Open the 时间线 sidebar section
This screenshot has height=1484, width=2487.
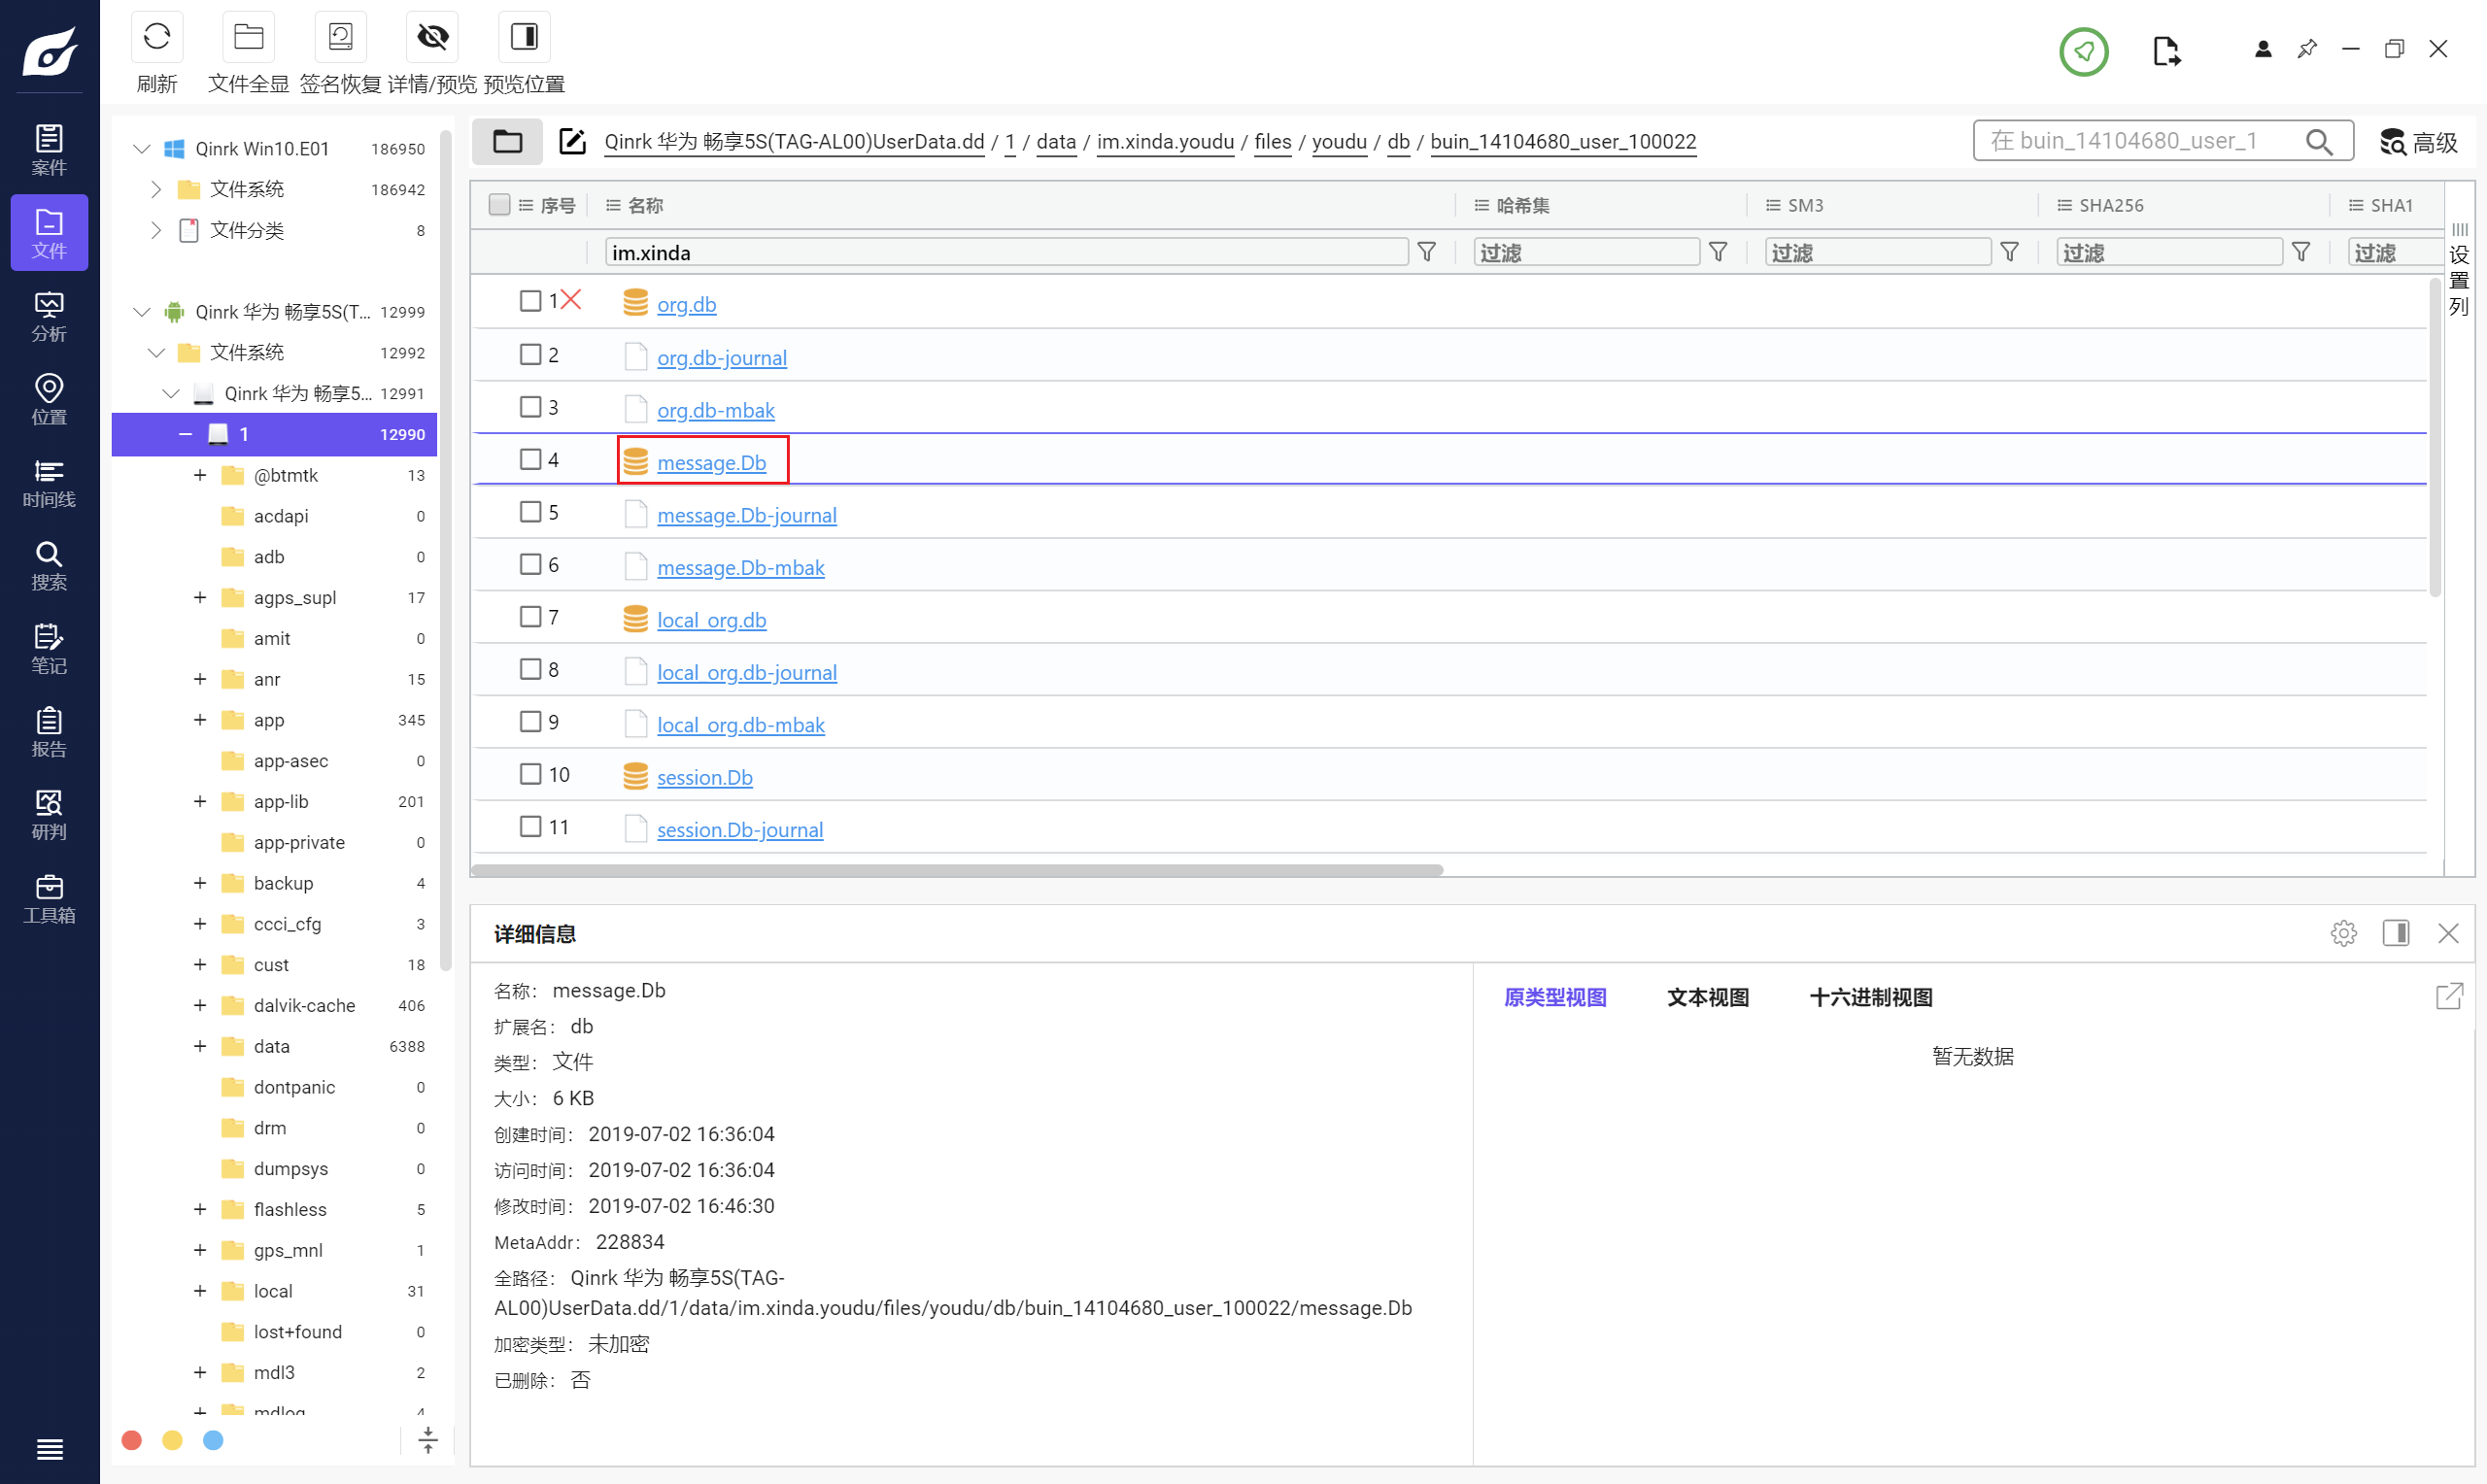(x=49, y=482)
